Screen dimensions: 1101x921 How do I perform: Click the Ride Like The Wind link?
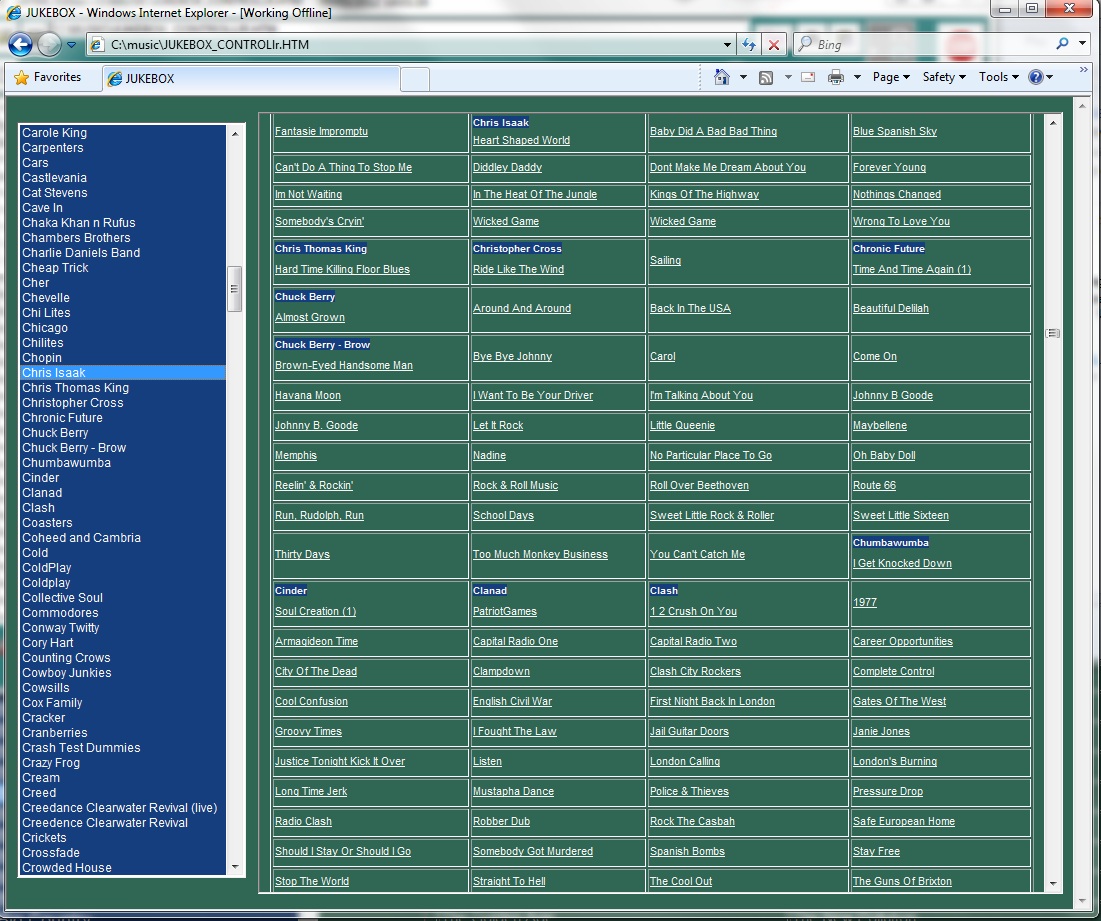point(518,270)
